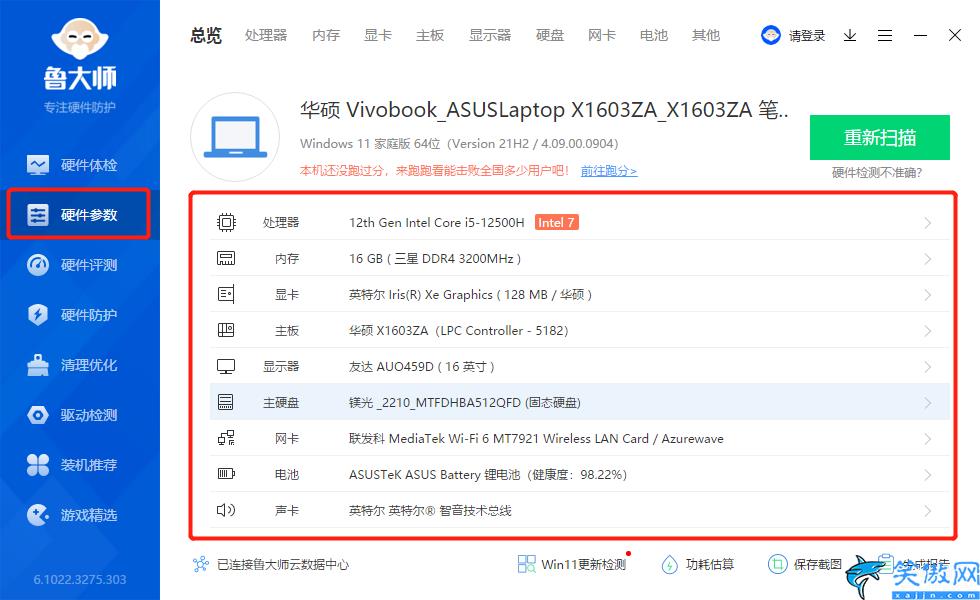Click the Intel 7 badge
The image size is (980, 600).
[556, 222]
